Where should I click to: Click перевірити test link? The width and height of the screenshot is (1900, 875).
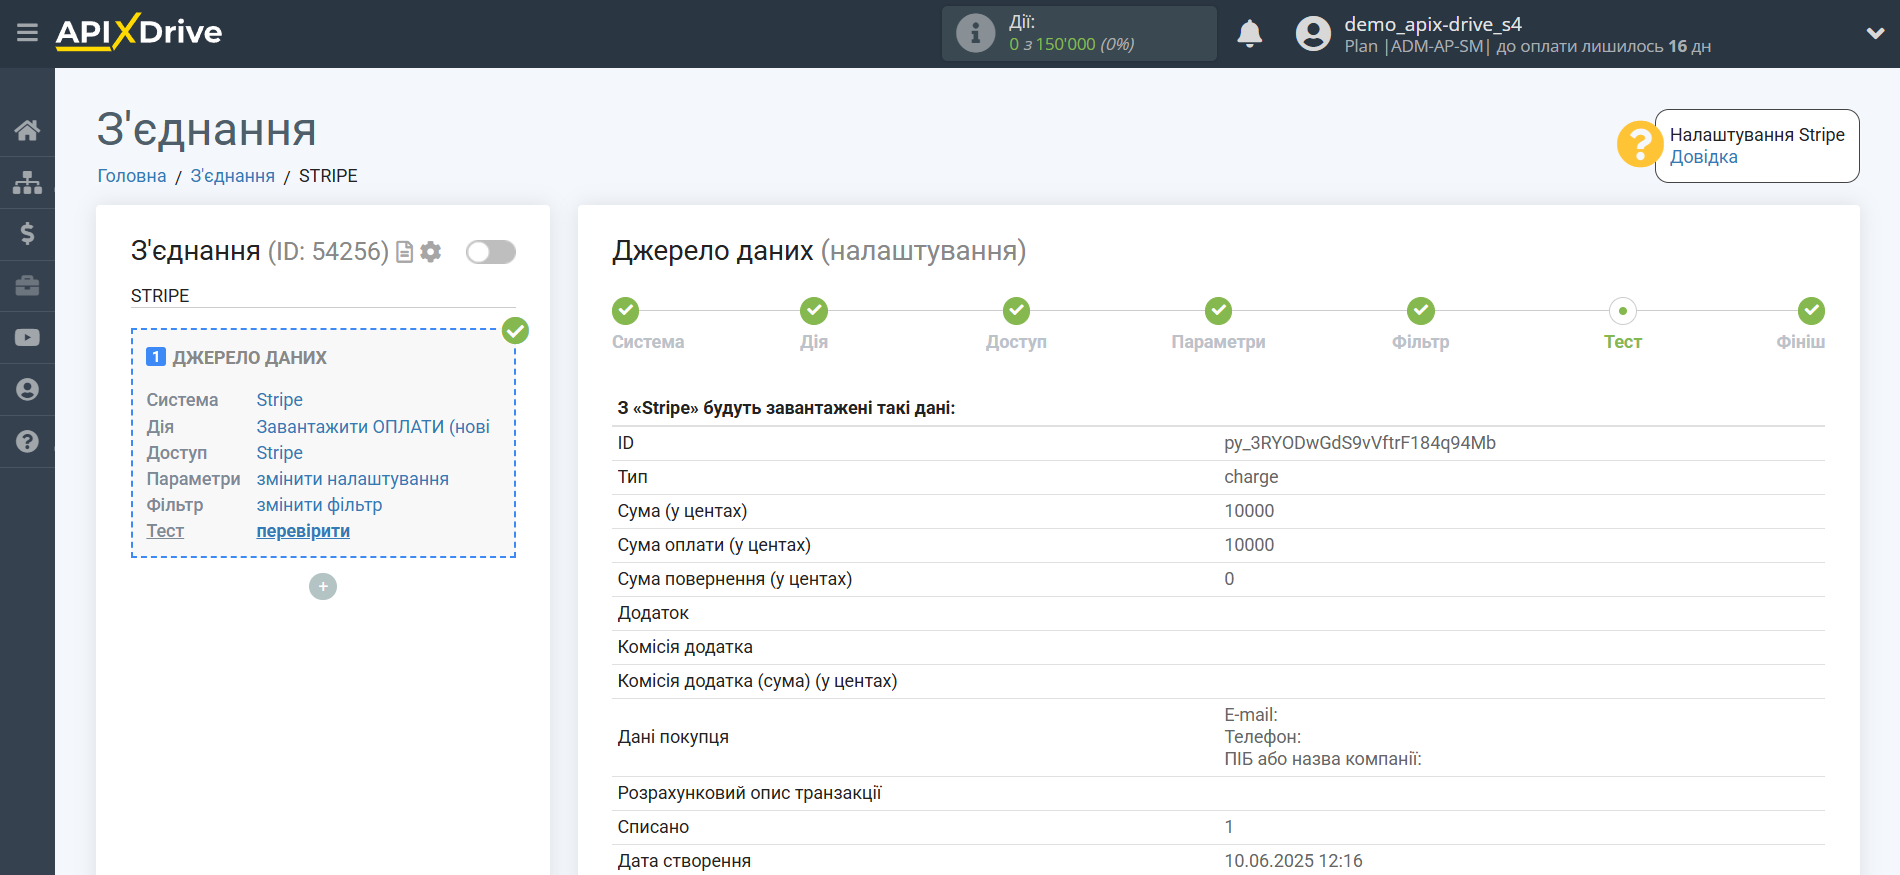click(x=303, y=531)
